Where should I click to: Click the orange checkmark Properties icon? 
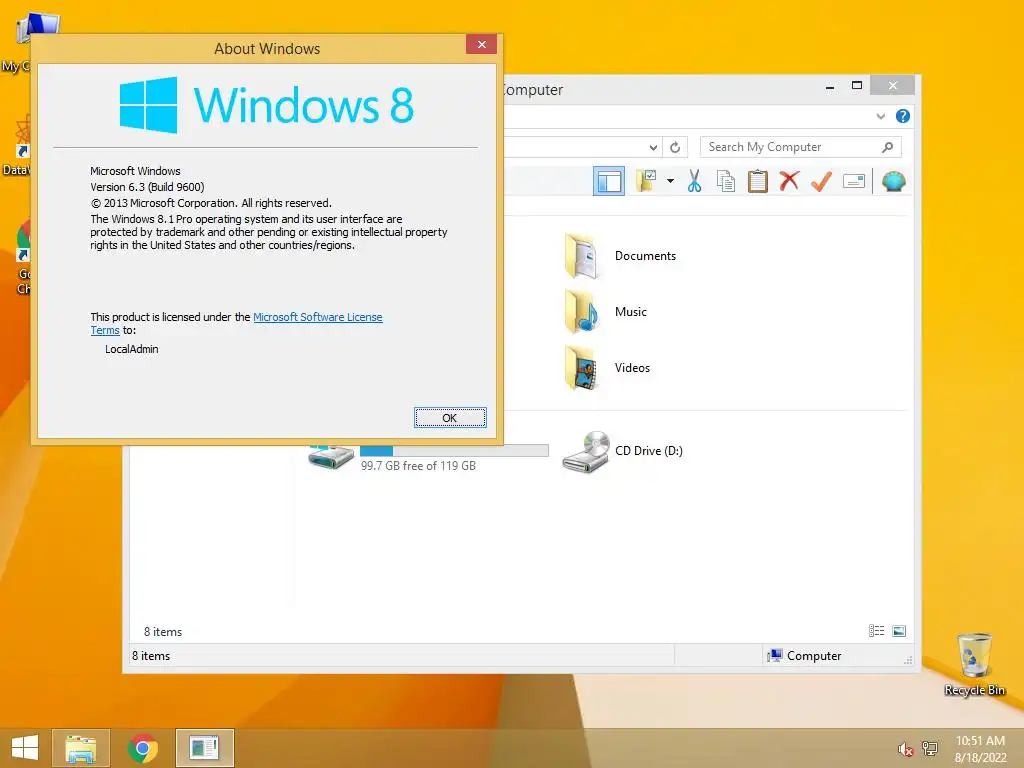click(821, 181)
